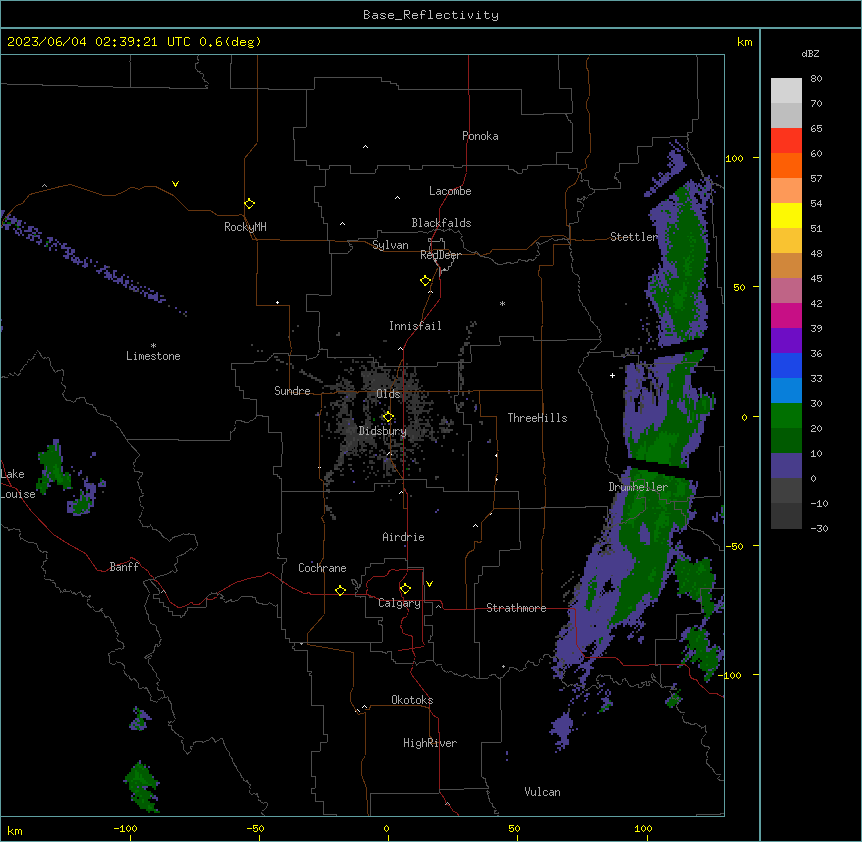This screenshot has height=842, width=862.
Task: Click the Innisfail city label
Action: click(x=415, y=326)
